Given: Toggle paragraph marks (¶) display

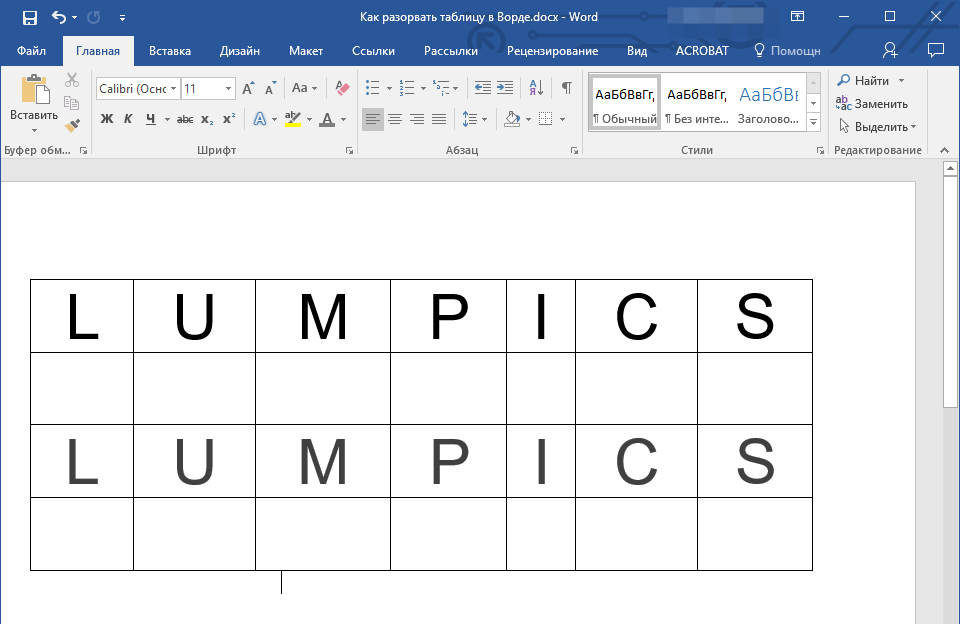Looking at the screenshot, I should pos(566,88).
